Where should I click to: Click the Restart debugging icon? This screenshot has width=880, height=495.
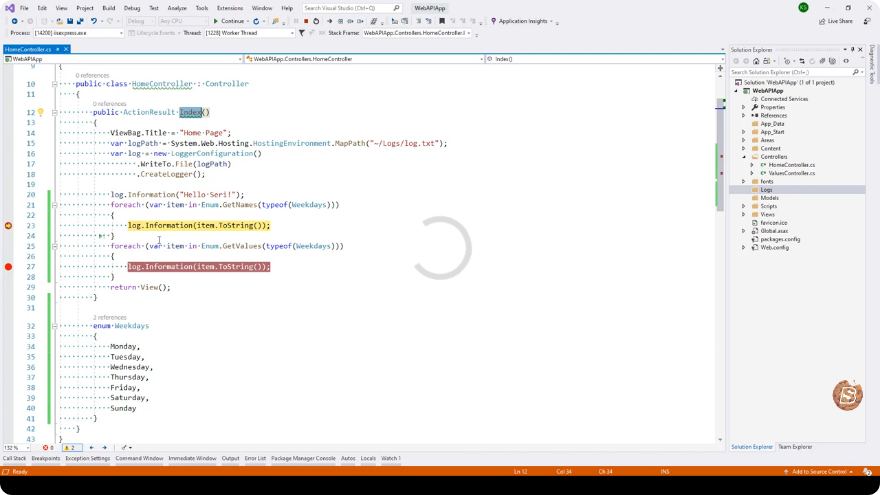click(316, 21)
